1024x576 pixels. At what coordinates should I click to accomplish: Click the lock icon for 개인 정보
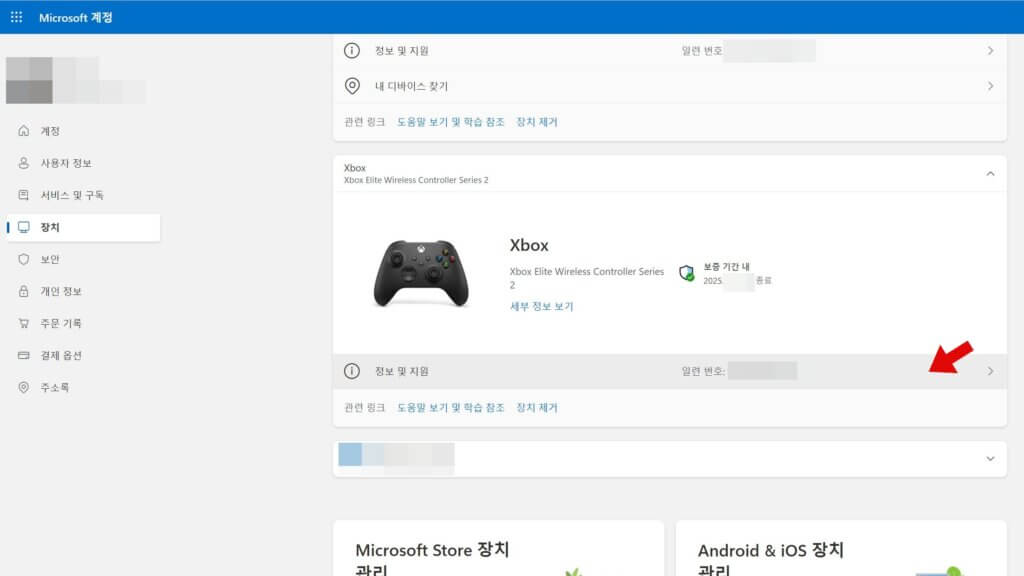[x=24, y=291]
